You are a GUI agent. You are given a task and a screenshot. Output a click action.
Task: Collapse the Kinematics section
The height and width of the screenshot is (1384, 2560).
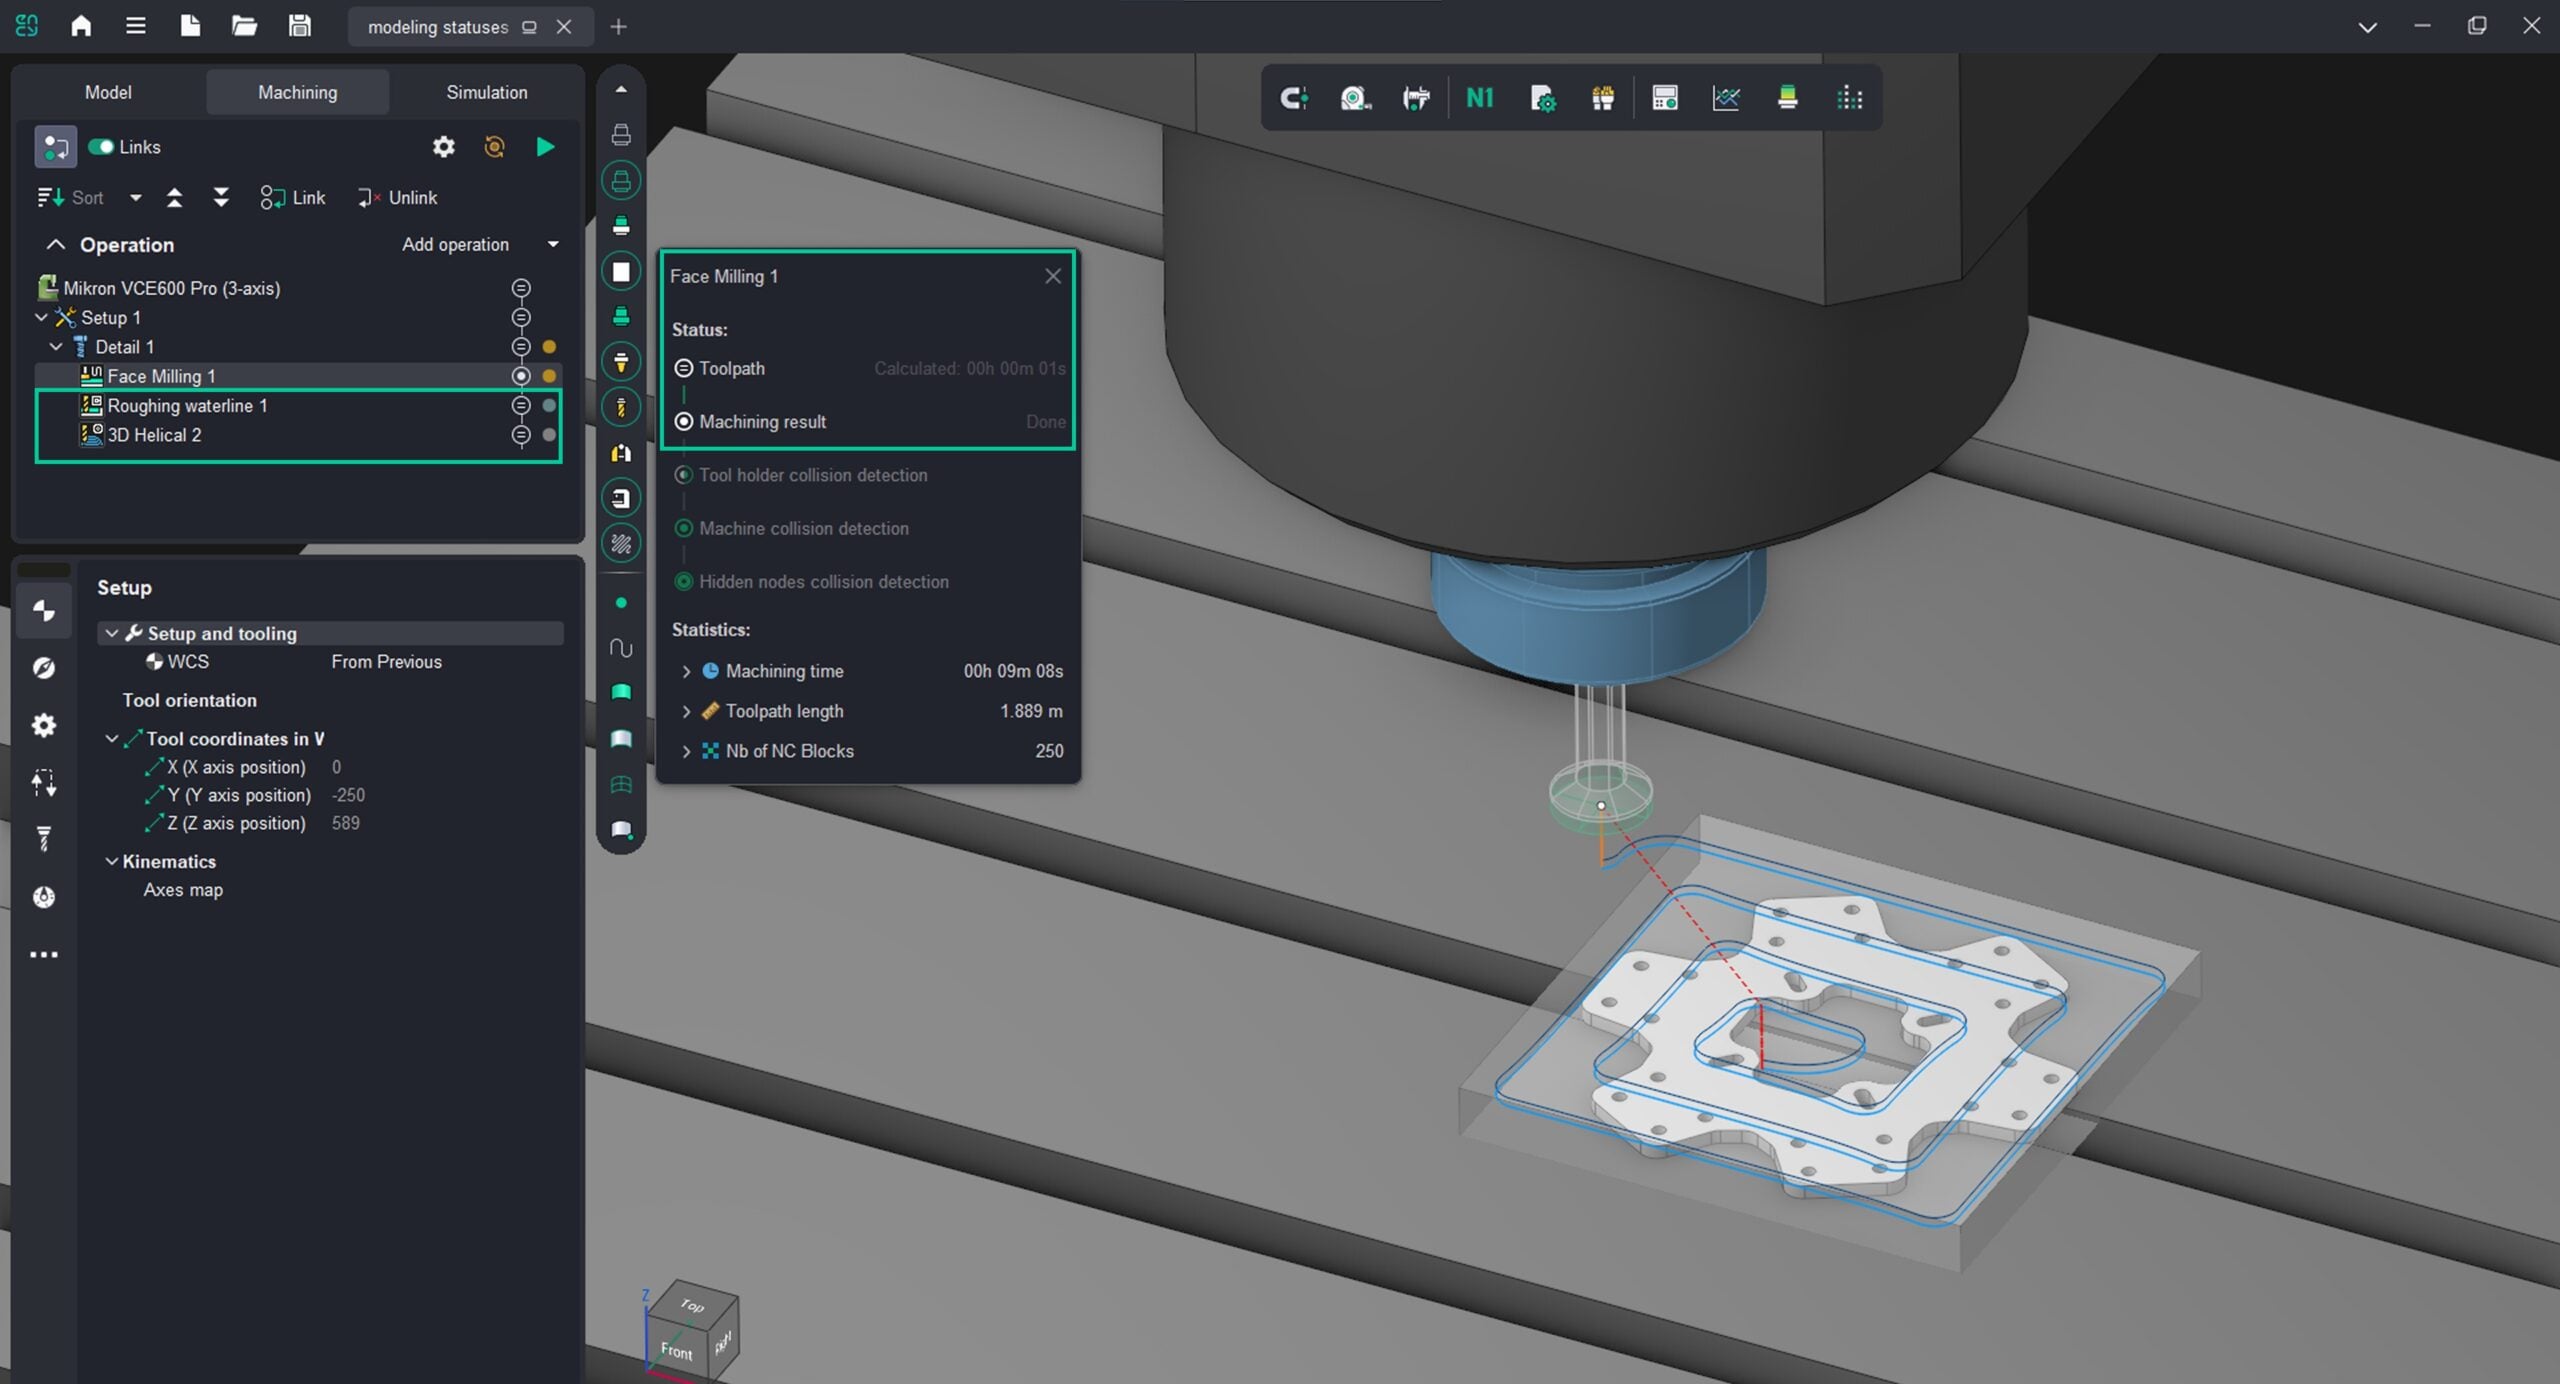[x=112, y=861]
